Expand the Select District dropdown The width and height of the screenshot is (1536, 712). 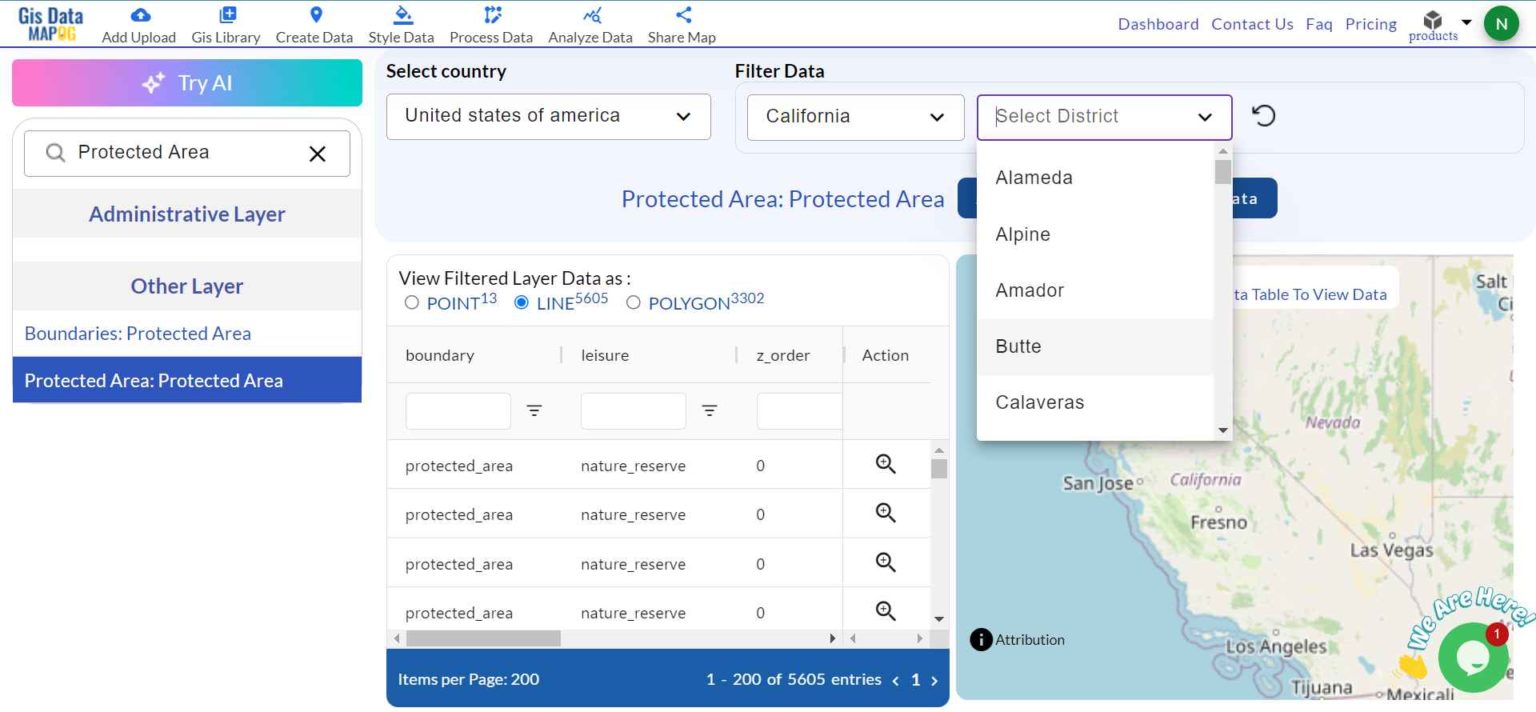point(1103,117)
